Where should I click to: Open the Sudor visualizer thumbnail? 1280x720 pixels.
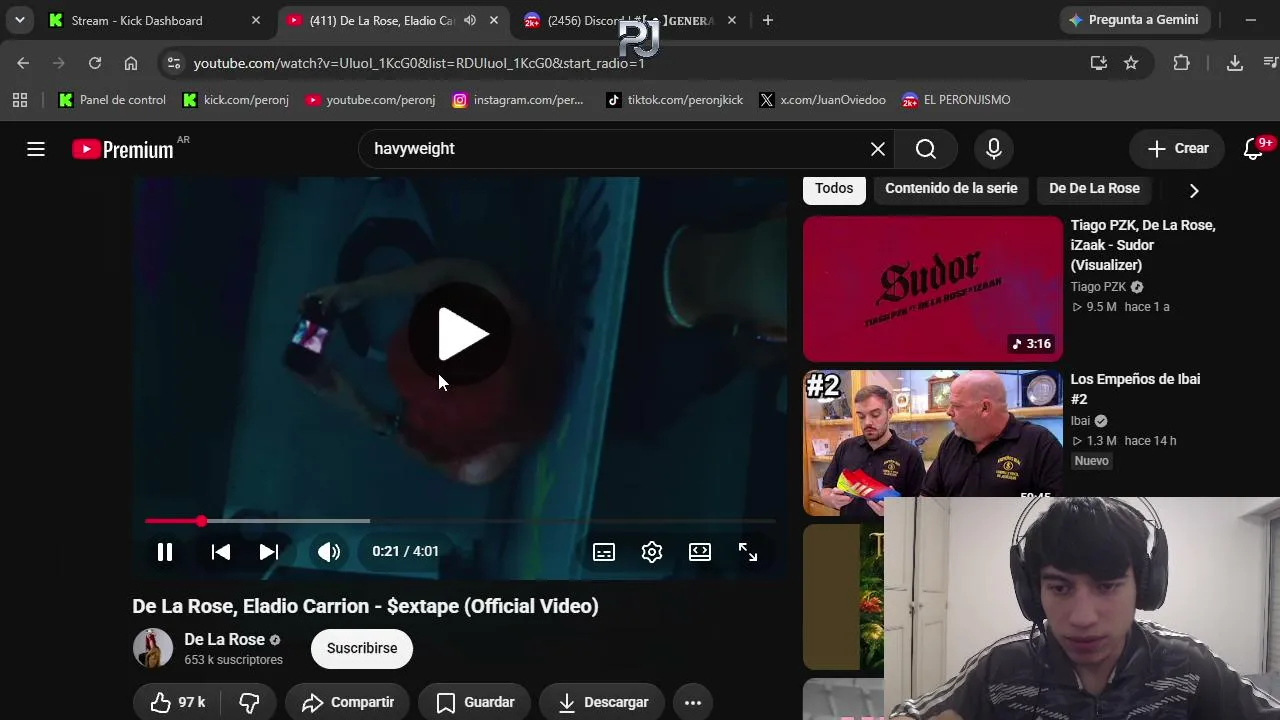tap(933, 289)
